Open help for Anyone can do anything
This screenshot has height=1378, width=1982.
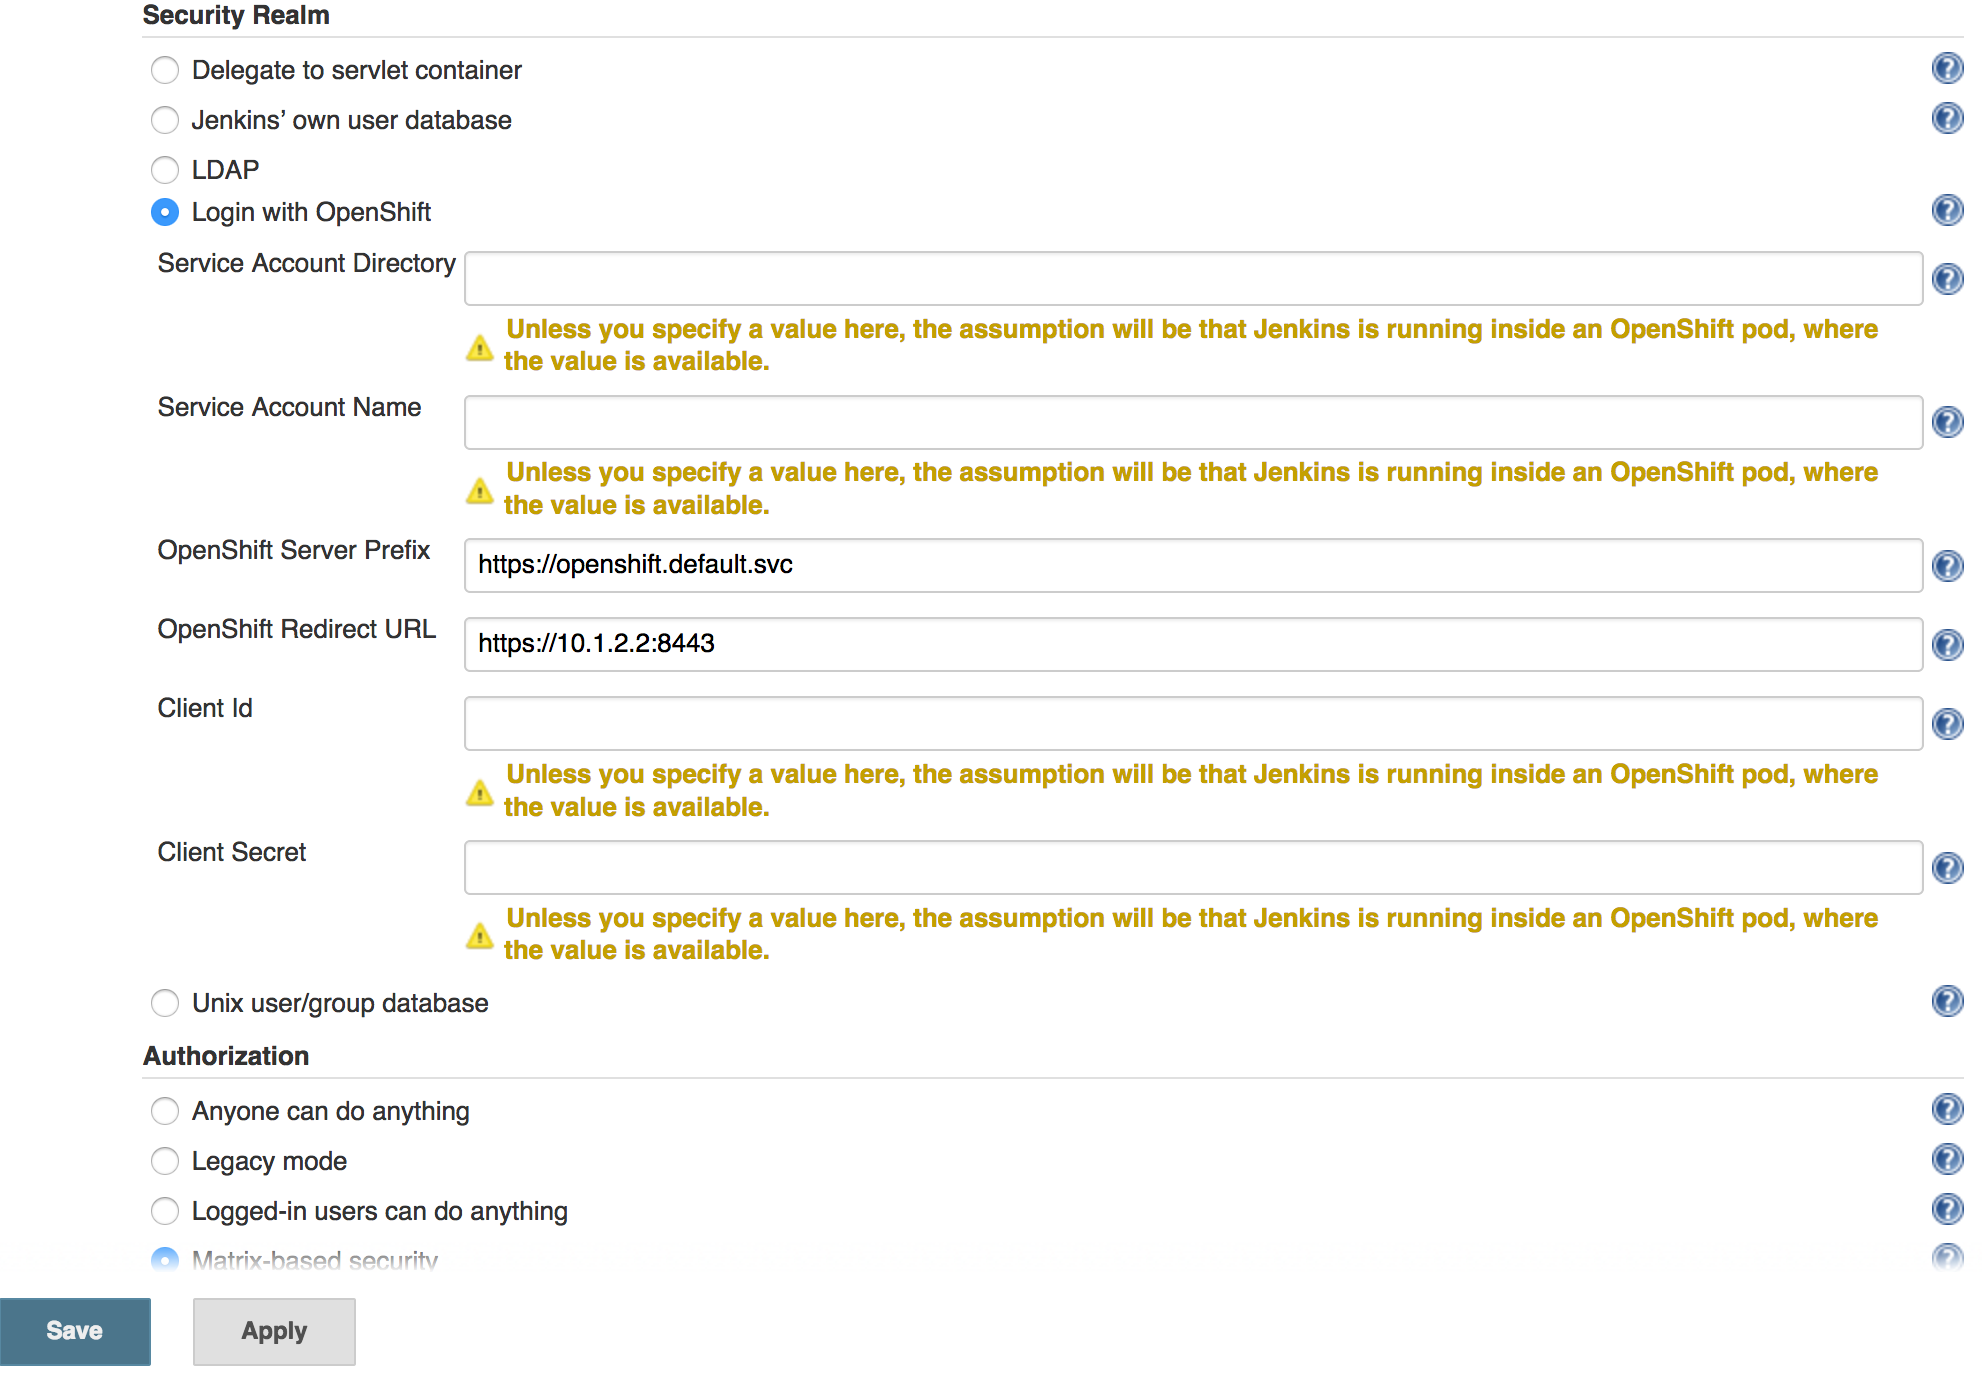coord(1948,1110)
